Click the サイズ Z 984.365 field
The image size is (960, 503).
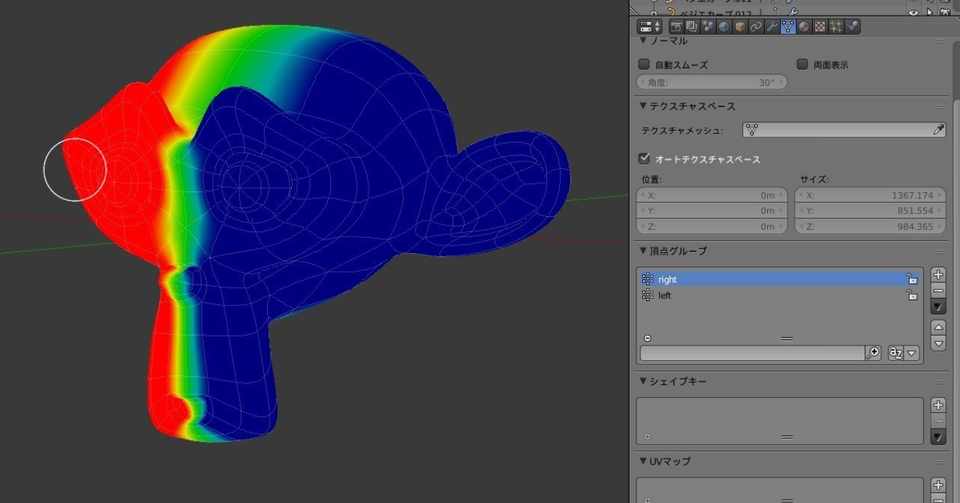point(871,226)
